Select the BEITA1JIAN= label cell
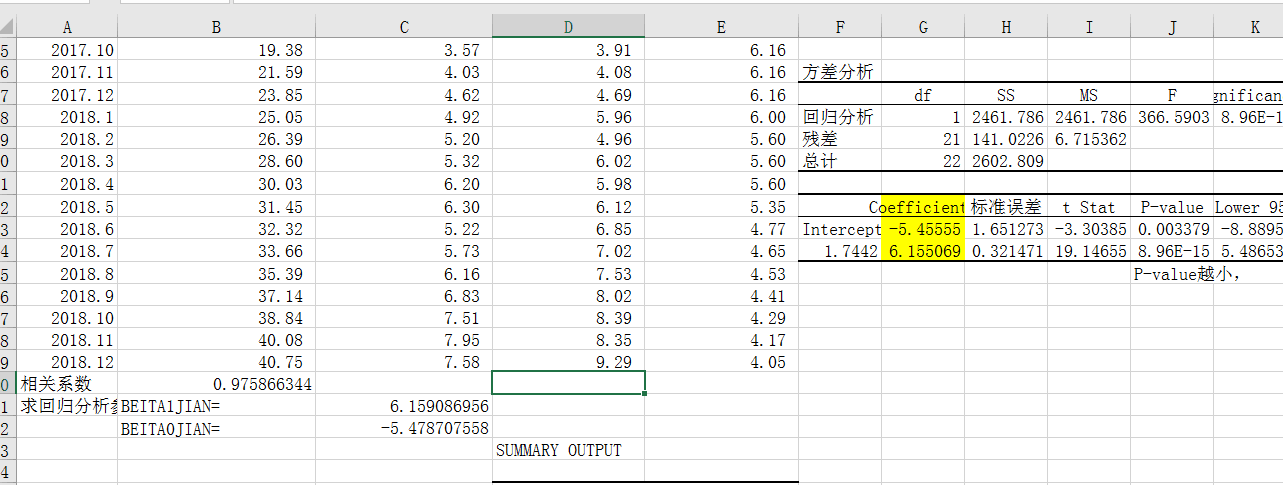 coord(216,406)
